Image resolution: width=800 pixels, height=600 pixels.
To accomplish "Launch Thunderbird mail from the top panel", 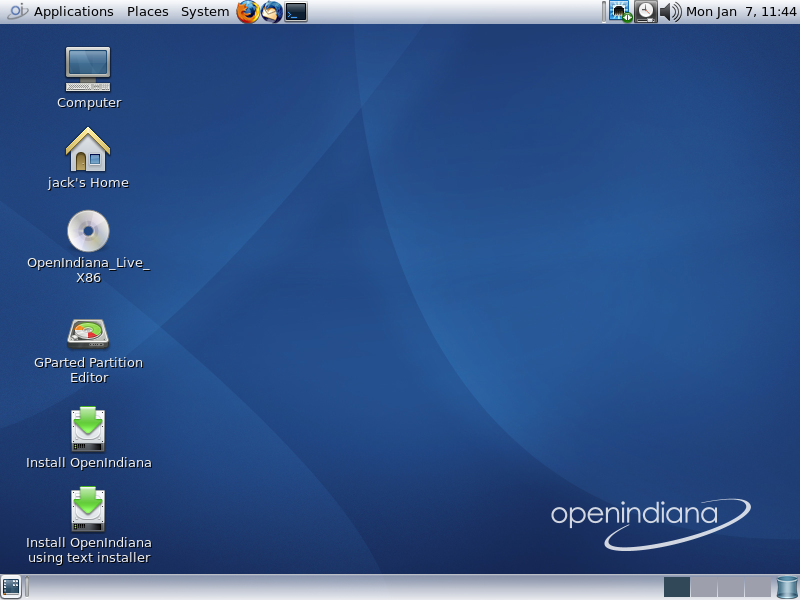I will click(x=271, y=12).
